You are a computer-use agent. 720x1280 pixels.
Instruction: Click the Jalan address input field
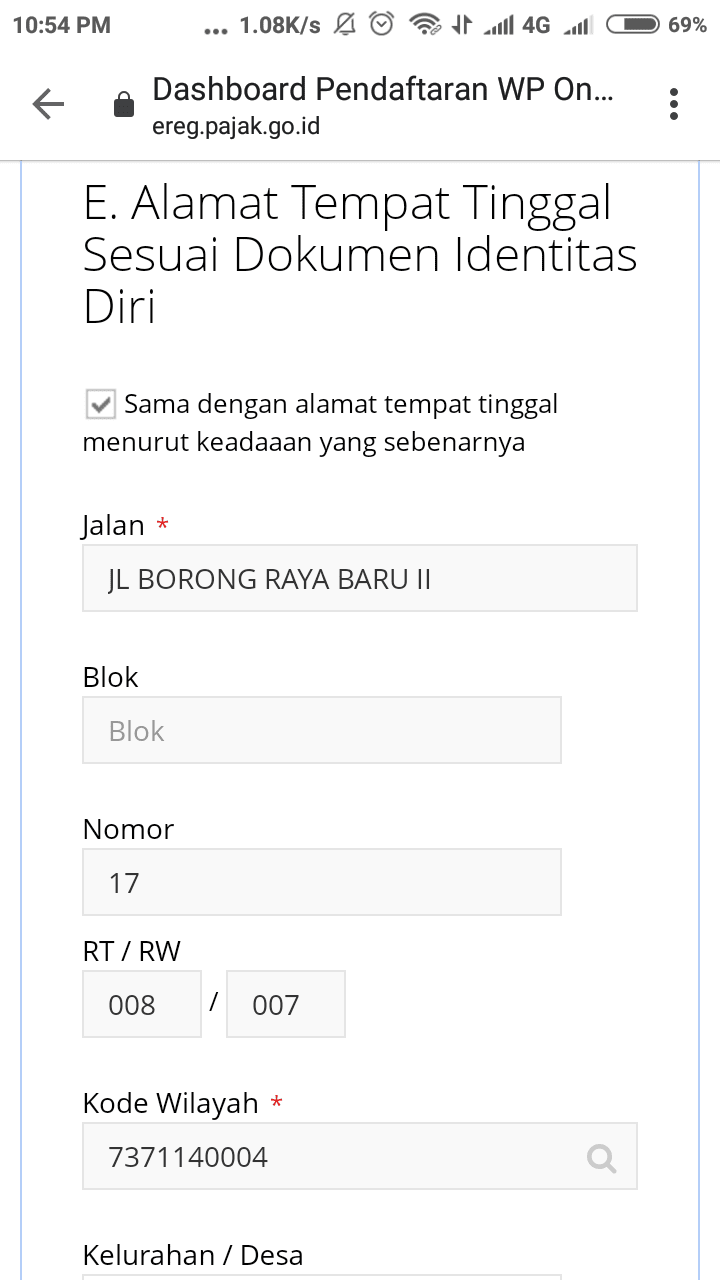(360, 578)
